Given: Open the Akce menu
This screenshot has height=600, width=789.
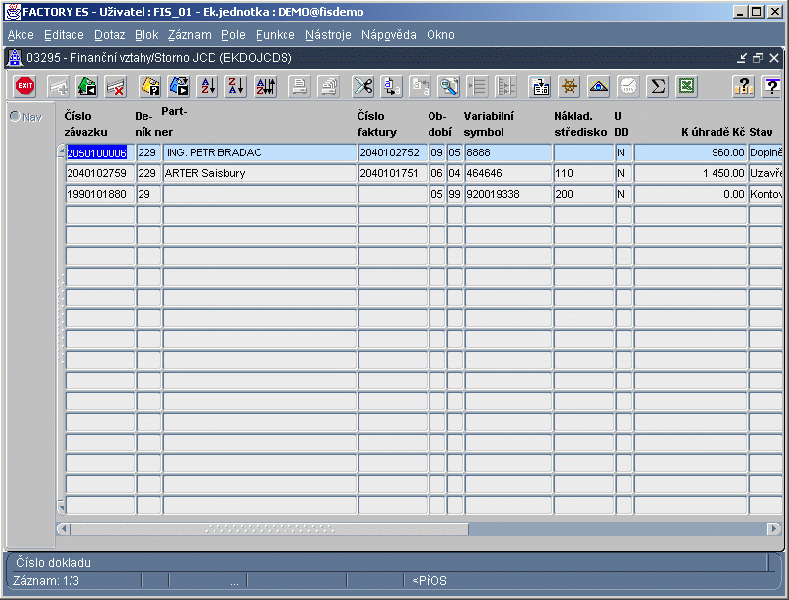Looking at the screenshot, I should coord(21,35).
